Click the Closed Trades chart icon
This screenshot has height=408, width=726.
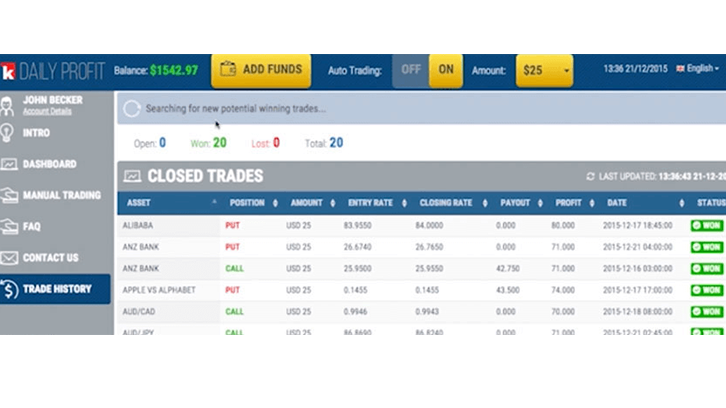point(132,176)
